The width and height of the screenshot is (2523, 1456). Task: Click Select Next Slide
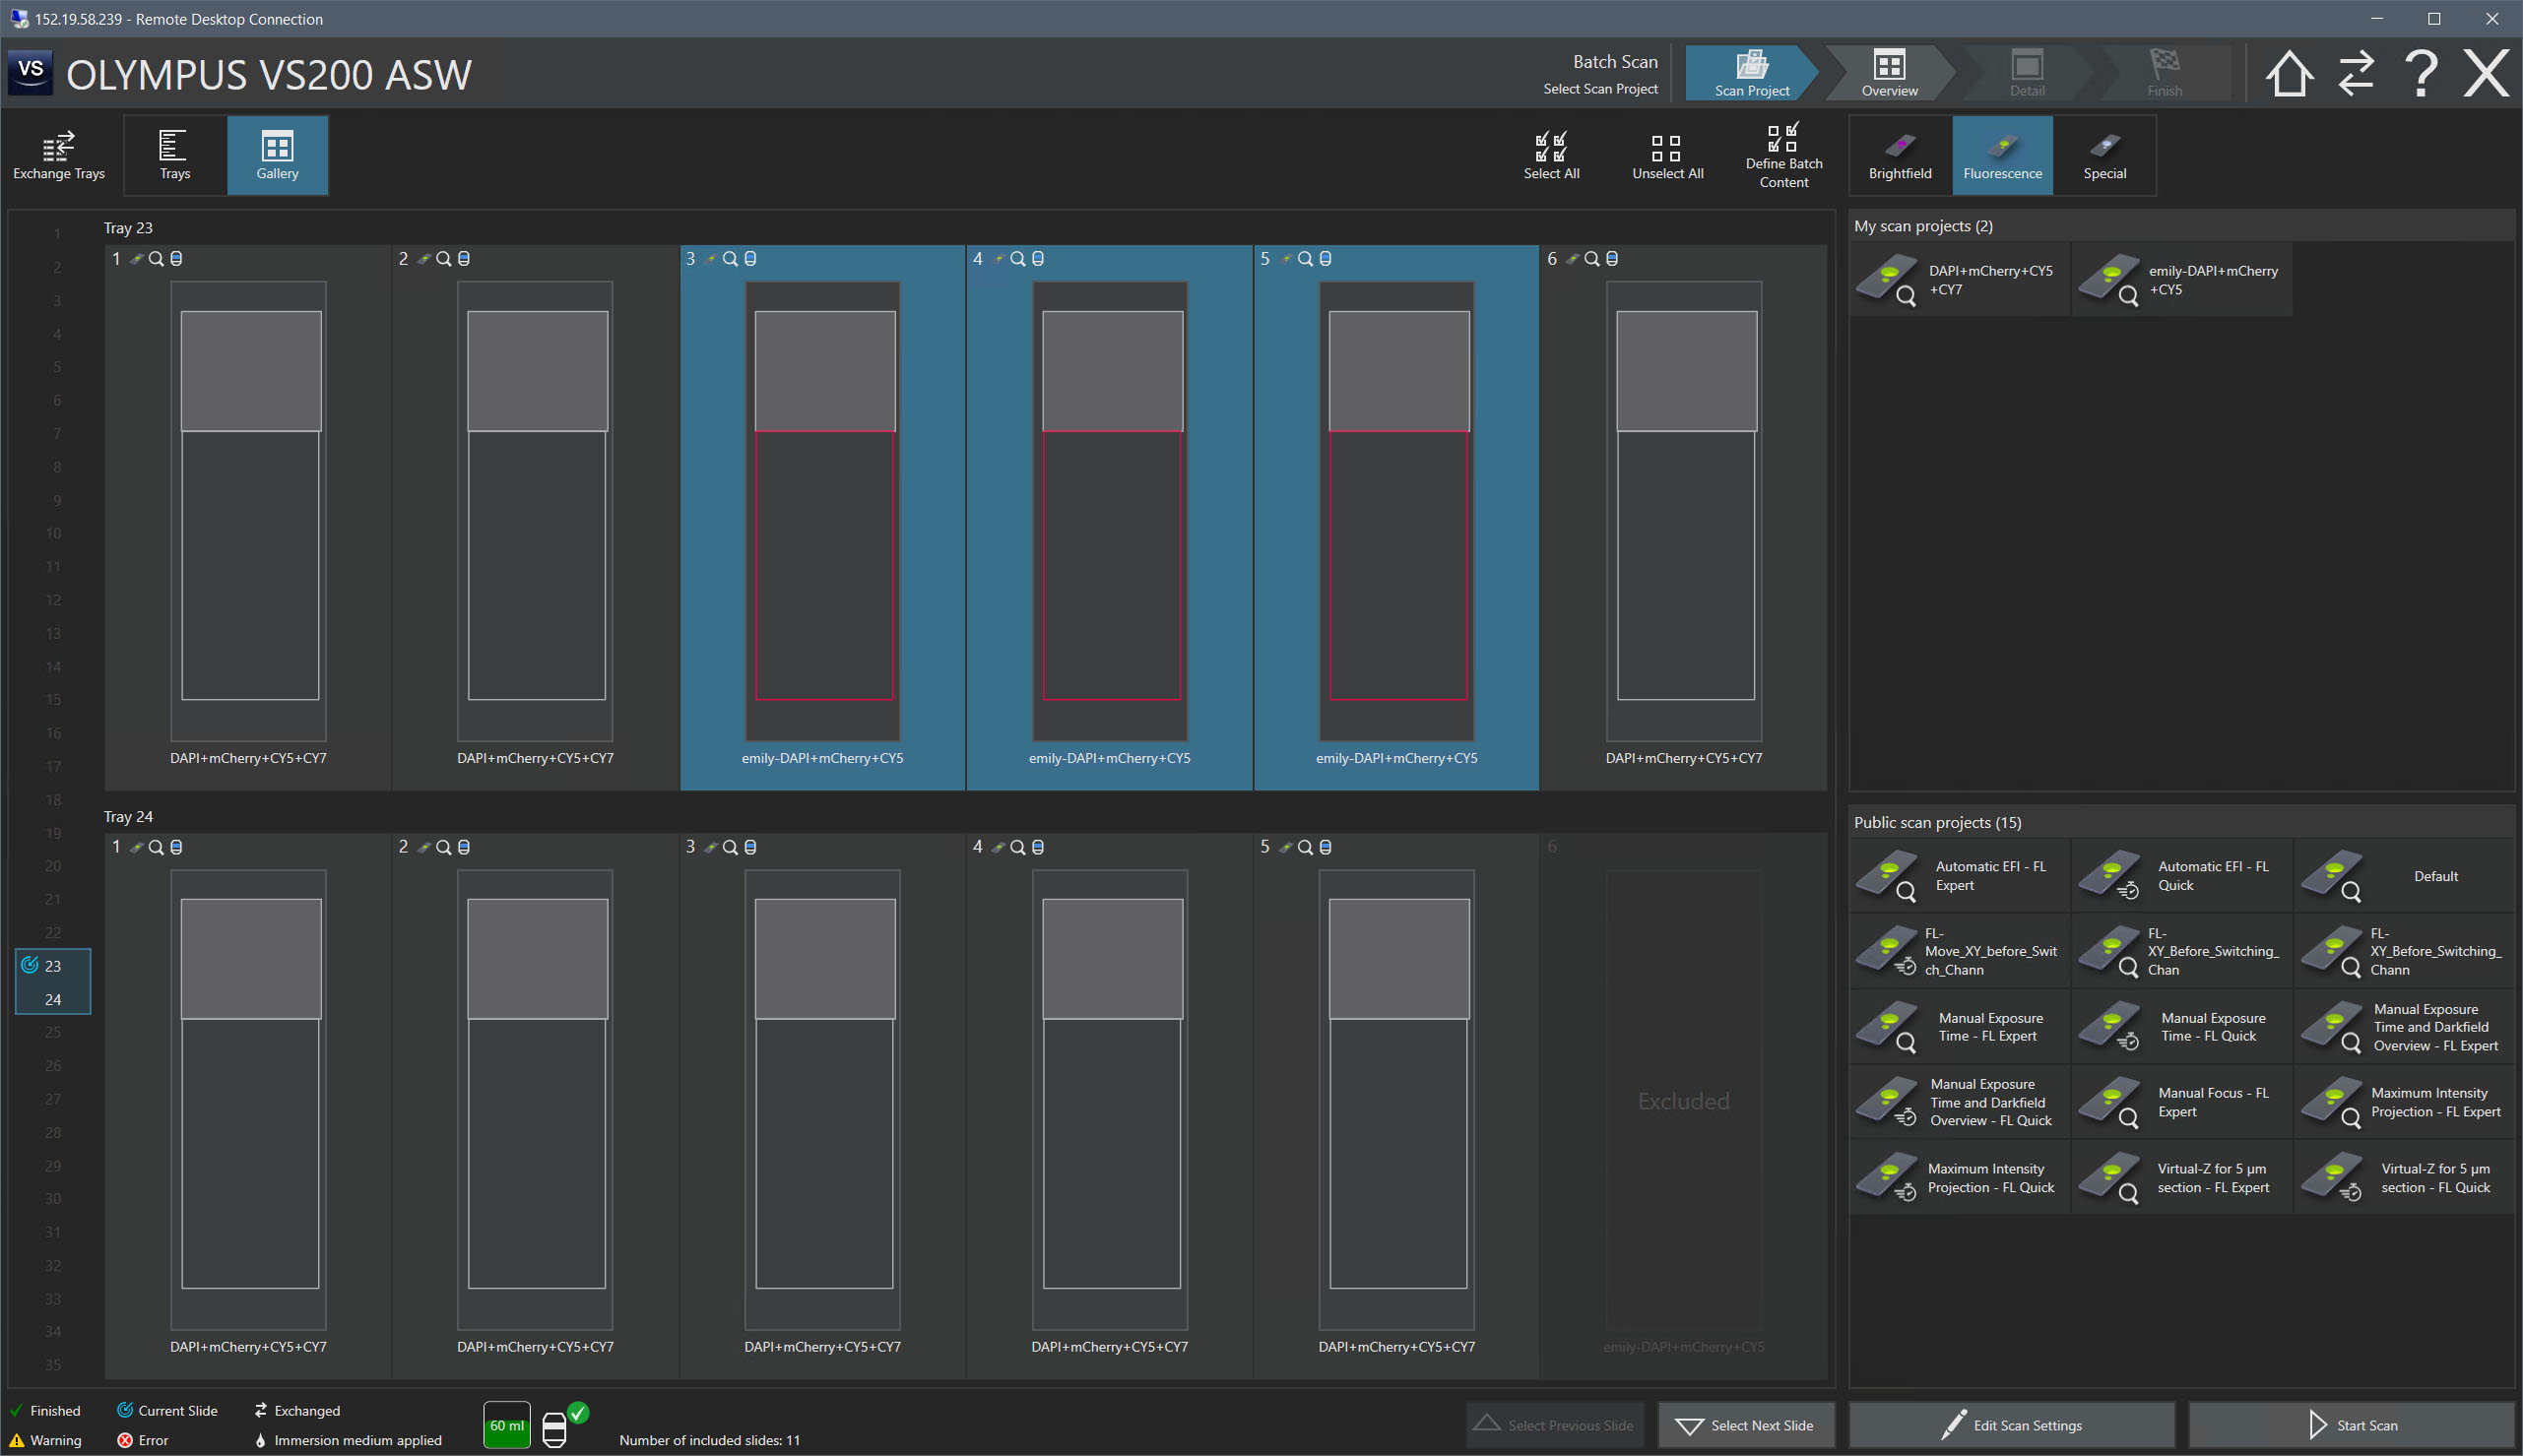1745,1425
